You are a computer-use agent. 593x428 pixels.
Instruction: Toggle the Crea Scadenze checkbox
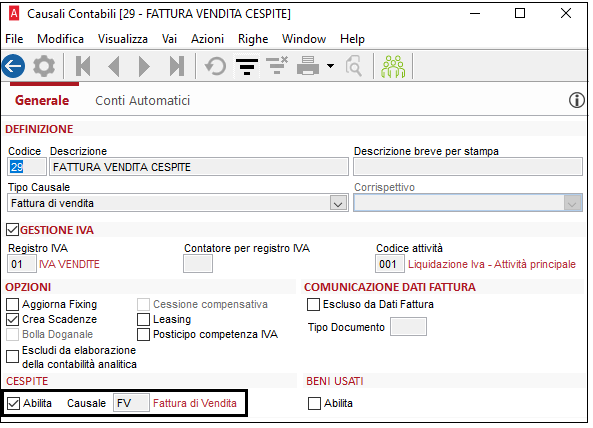[x=12, y=319]
